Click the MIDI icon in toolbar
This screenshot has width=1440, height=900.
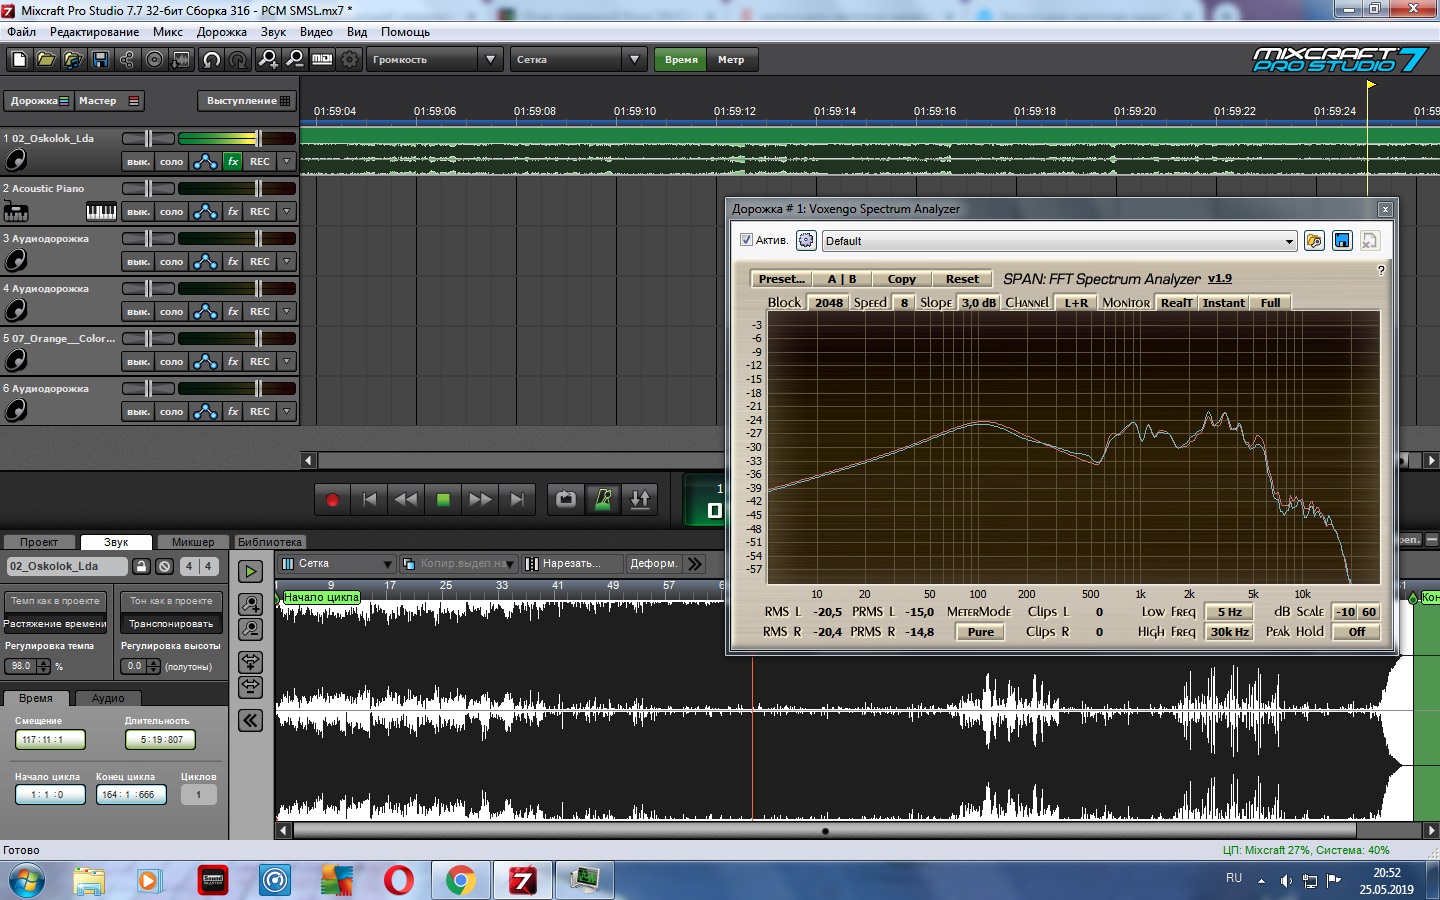(322, 60)
